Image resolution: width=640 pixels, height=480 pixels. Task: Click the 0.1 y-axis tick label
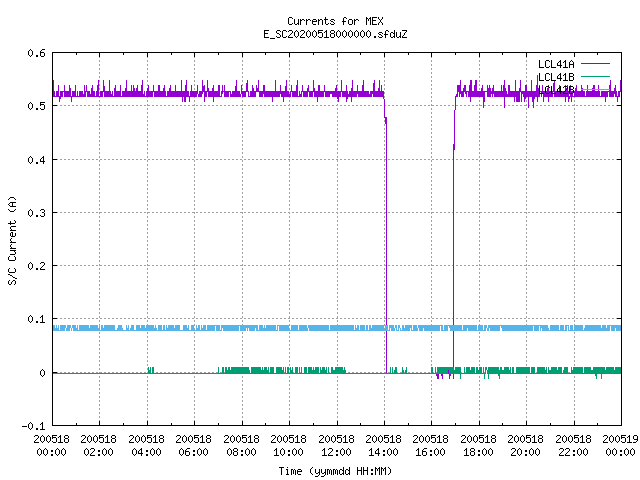[36, 319]
